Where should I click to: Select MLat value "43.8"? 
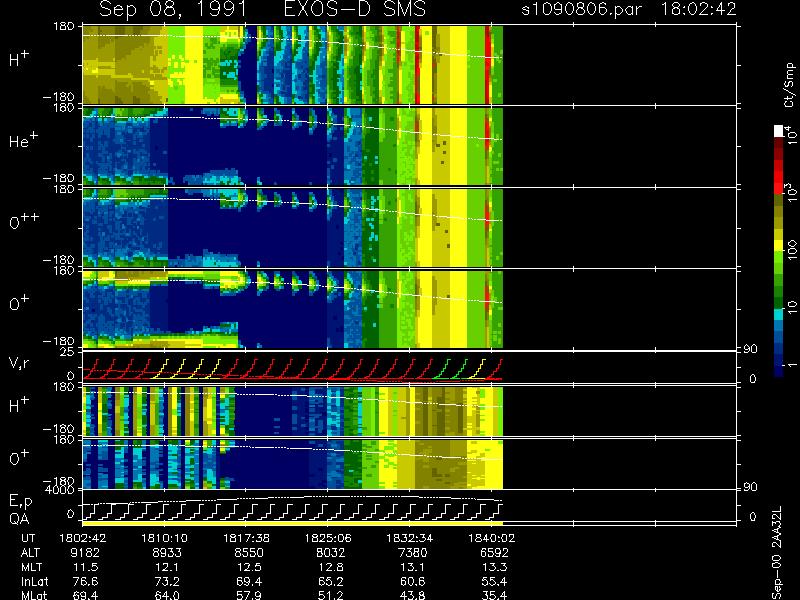[413, 595]
